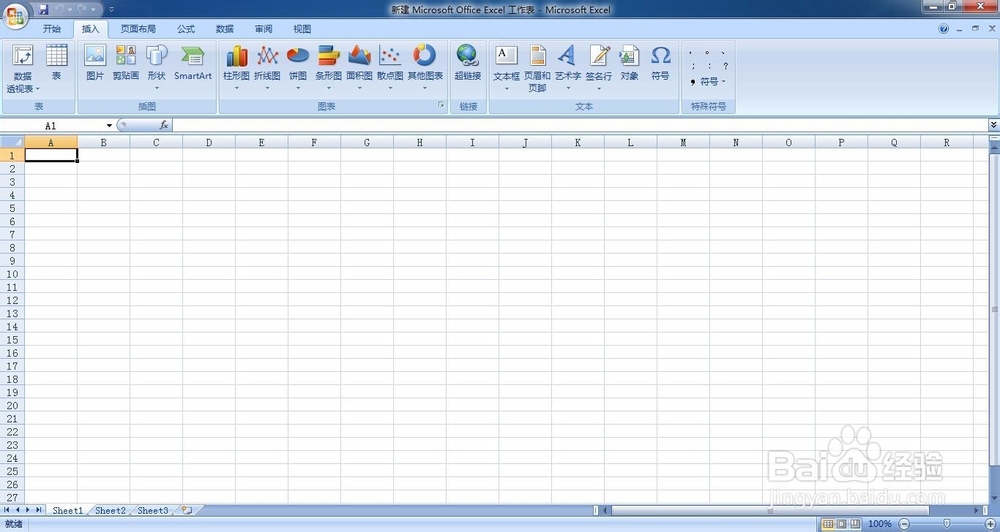
Task: Insert a line chart (折线图)
Action: coord(267,67)
